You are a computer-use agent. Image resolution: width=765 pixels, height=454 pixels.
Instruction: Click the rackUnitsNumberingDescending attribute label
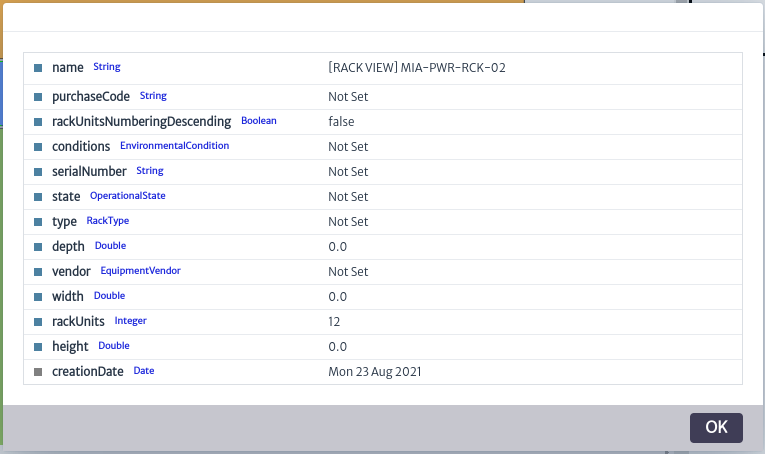pyautogui.click(x=141, y=122)
